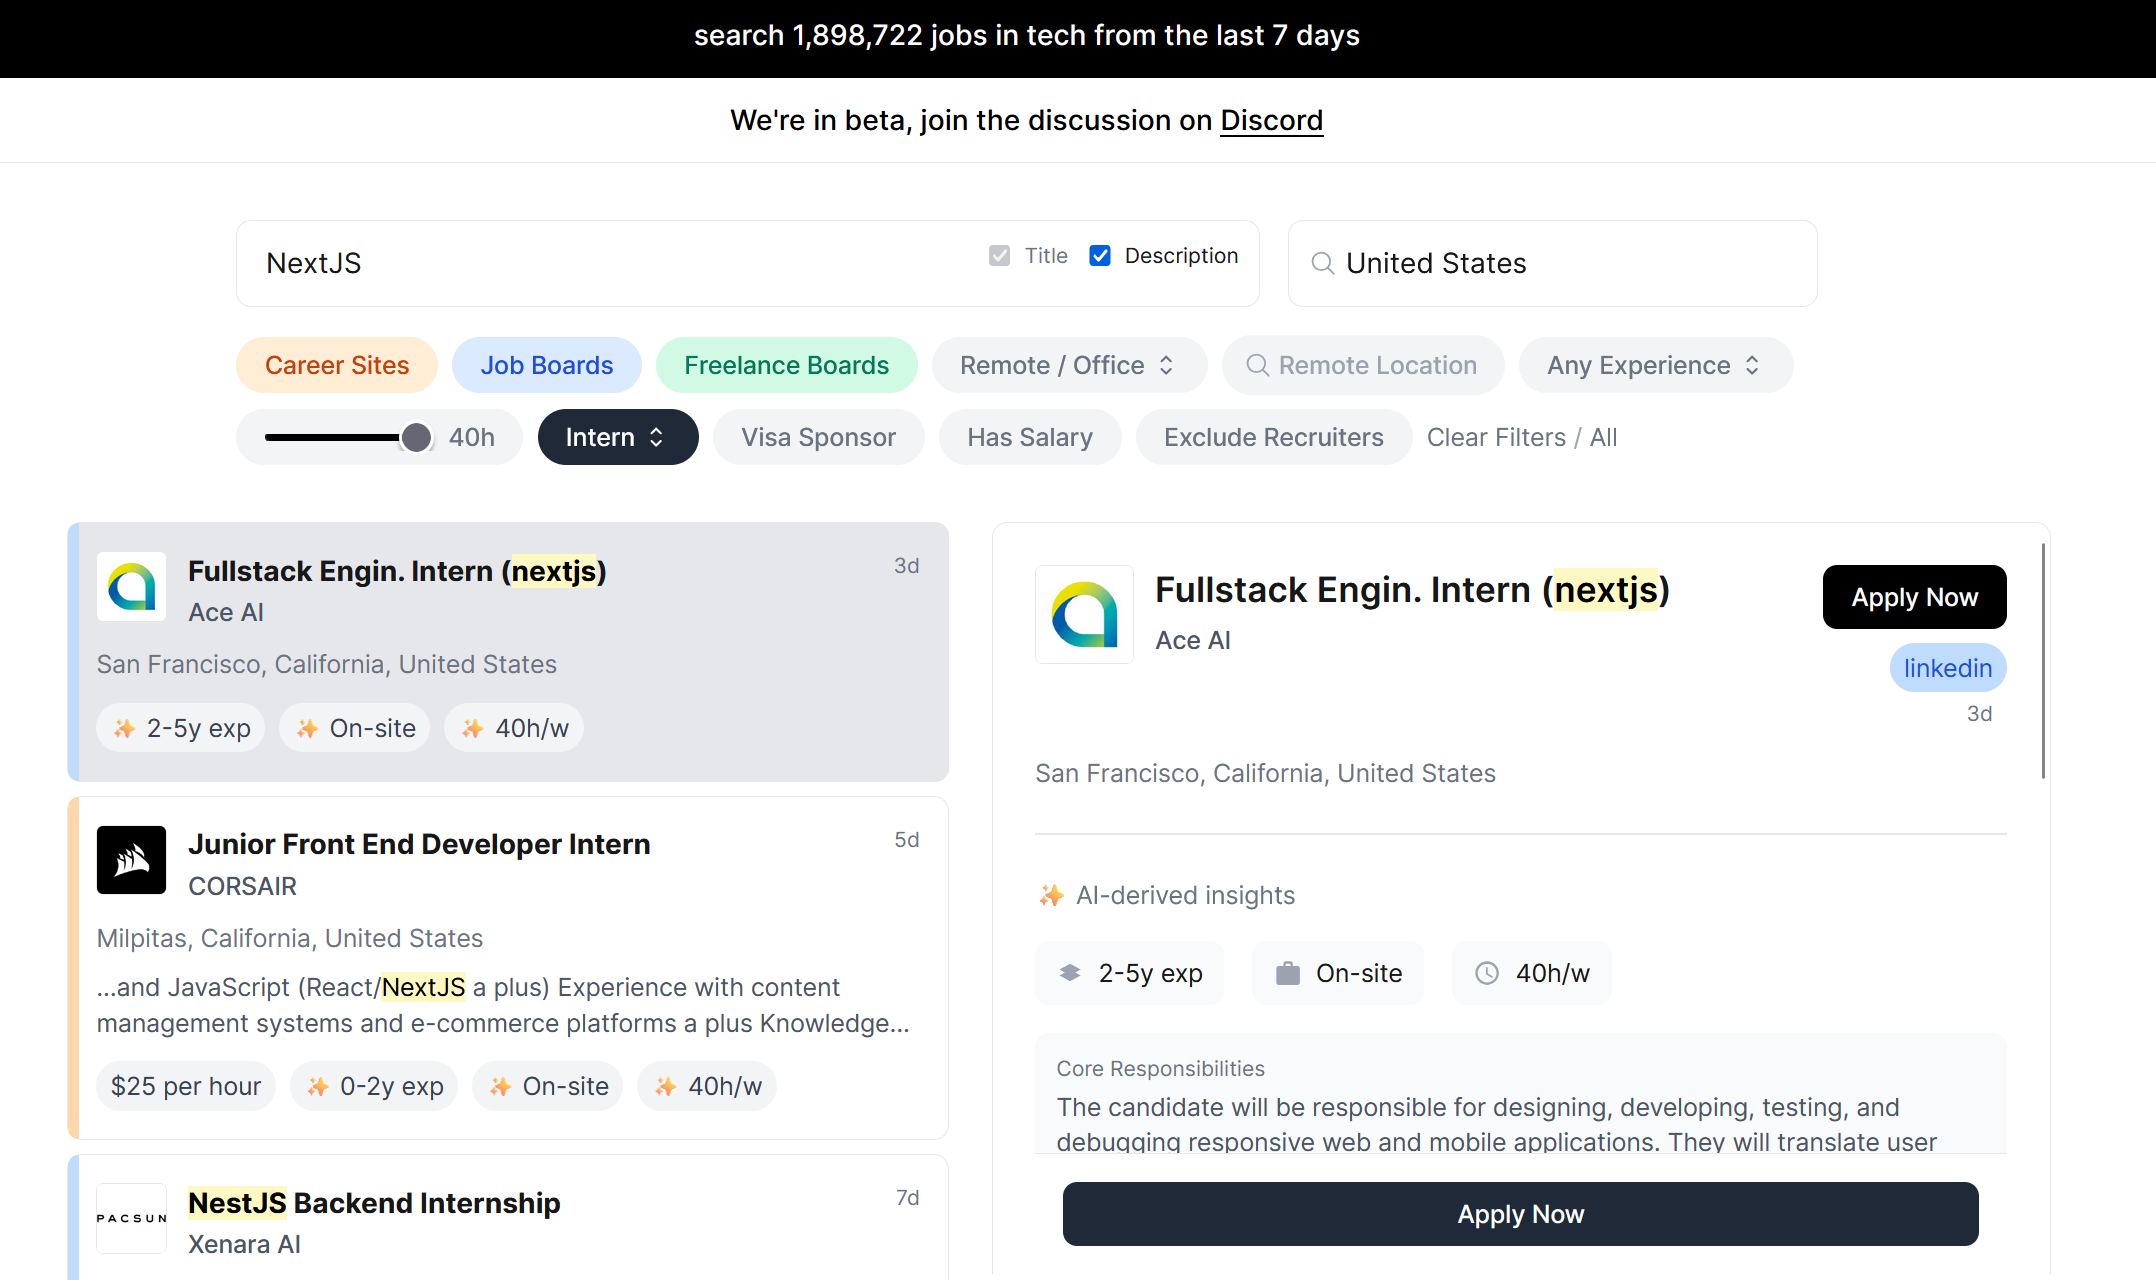
Task: Adjust the 40h hours-per-week slider handle
Action: 416,437
